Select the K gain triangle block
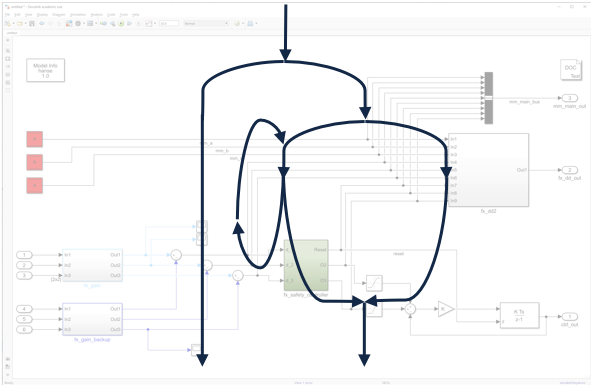 point(446,309)
